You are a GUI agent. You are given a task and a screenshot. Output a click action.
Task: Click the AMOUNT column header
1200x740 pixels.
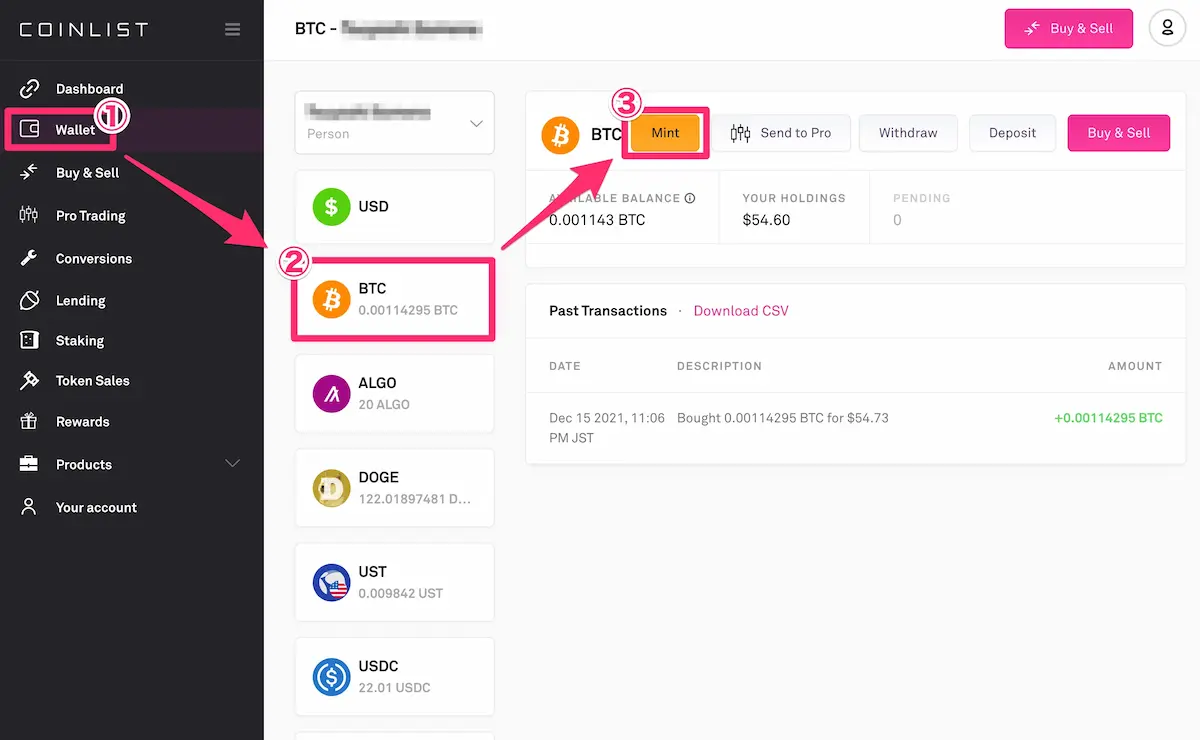tap(1135, 366)
